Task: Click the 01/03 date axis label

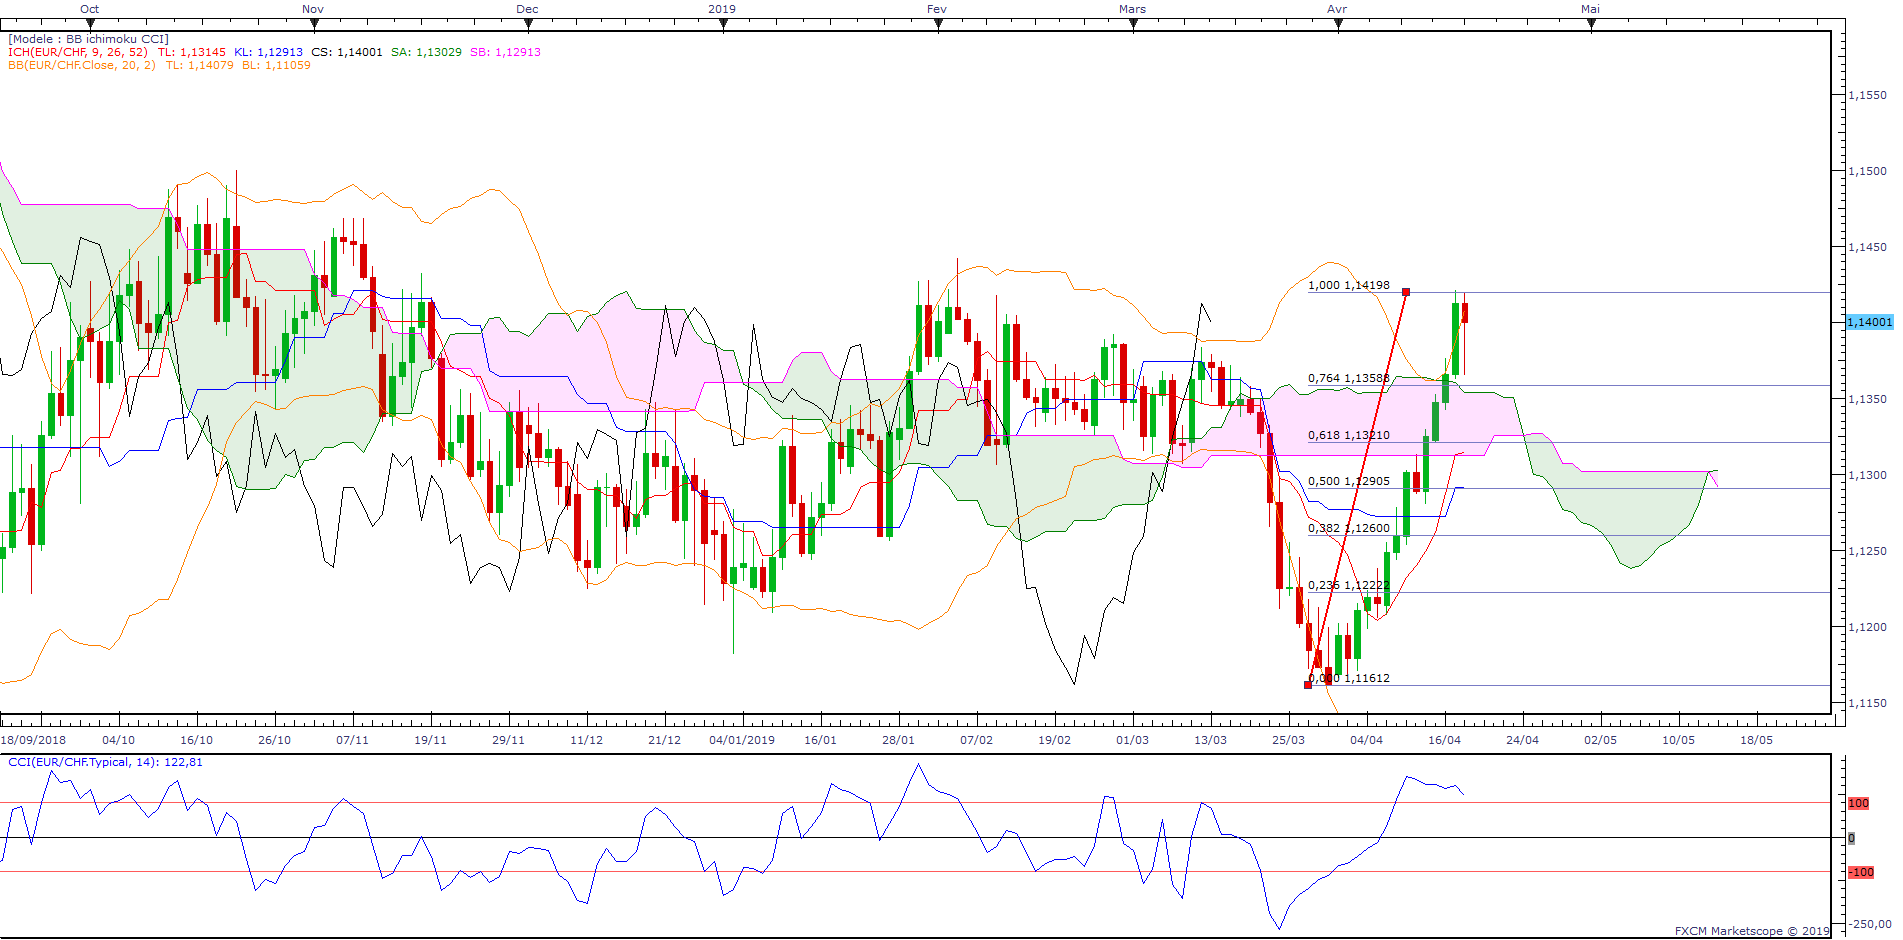Action: click(x=1132, y=740)
